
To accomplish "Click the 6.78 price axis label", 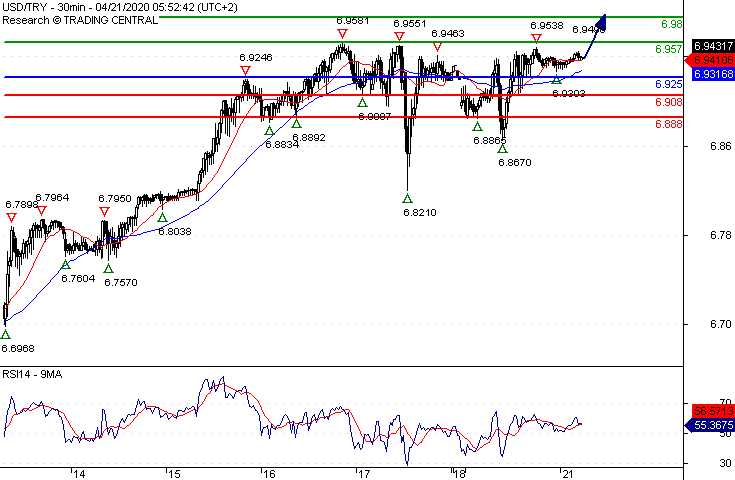I will 720,235.
